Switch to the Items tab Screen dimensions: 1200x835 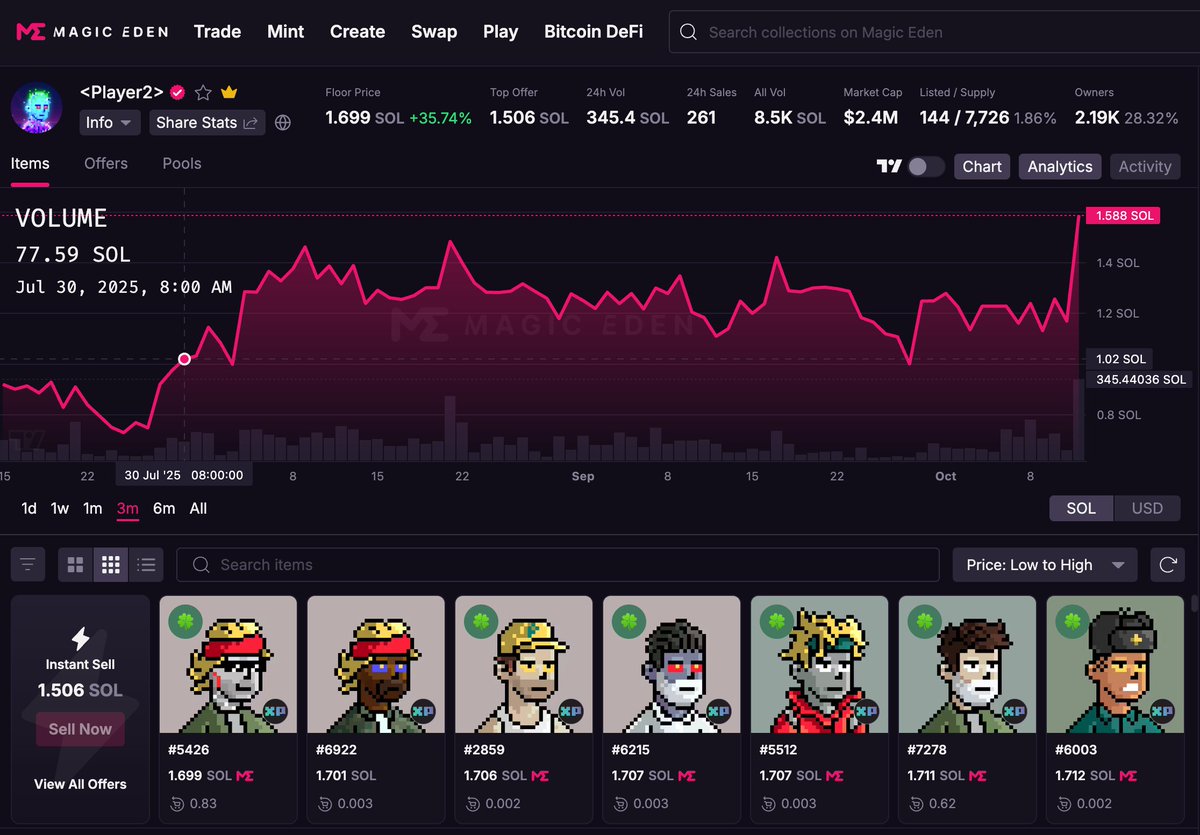pos(30,164)
